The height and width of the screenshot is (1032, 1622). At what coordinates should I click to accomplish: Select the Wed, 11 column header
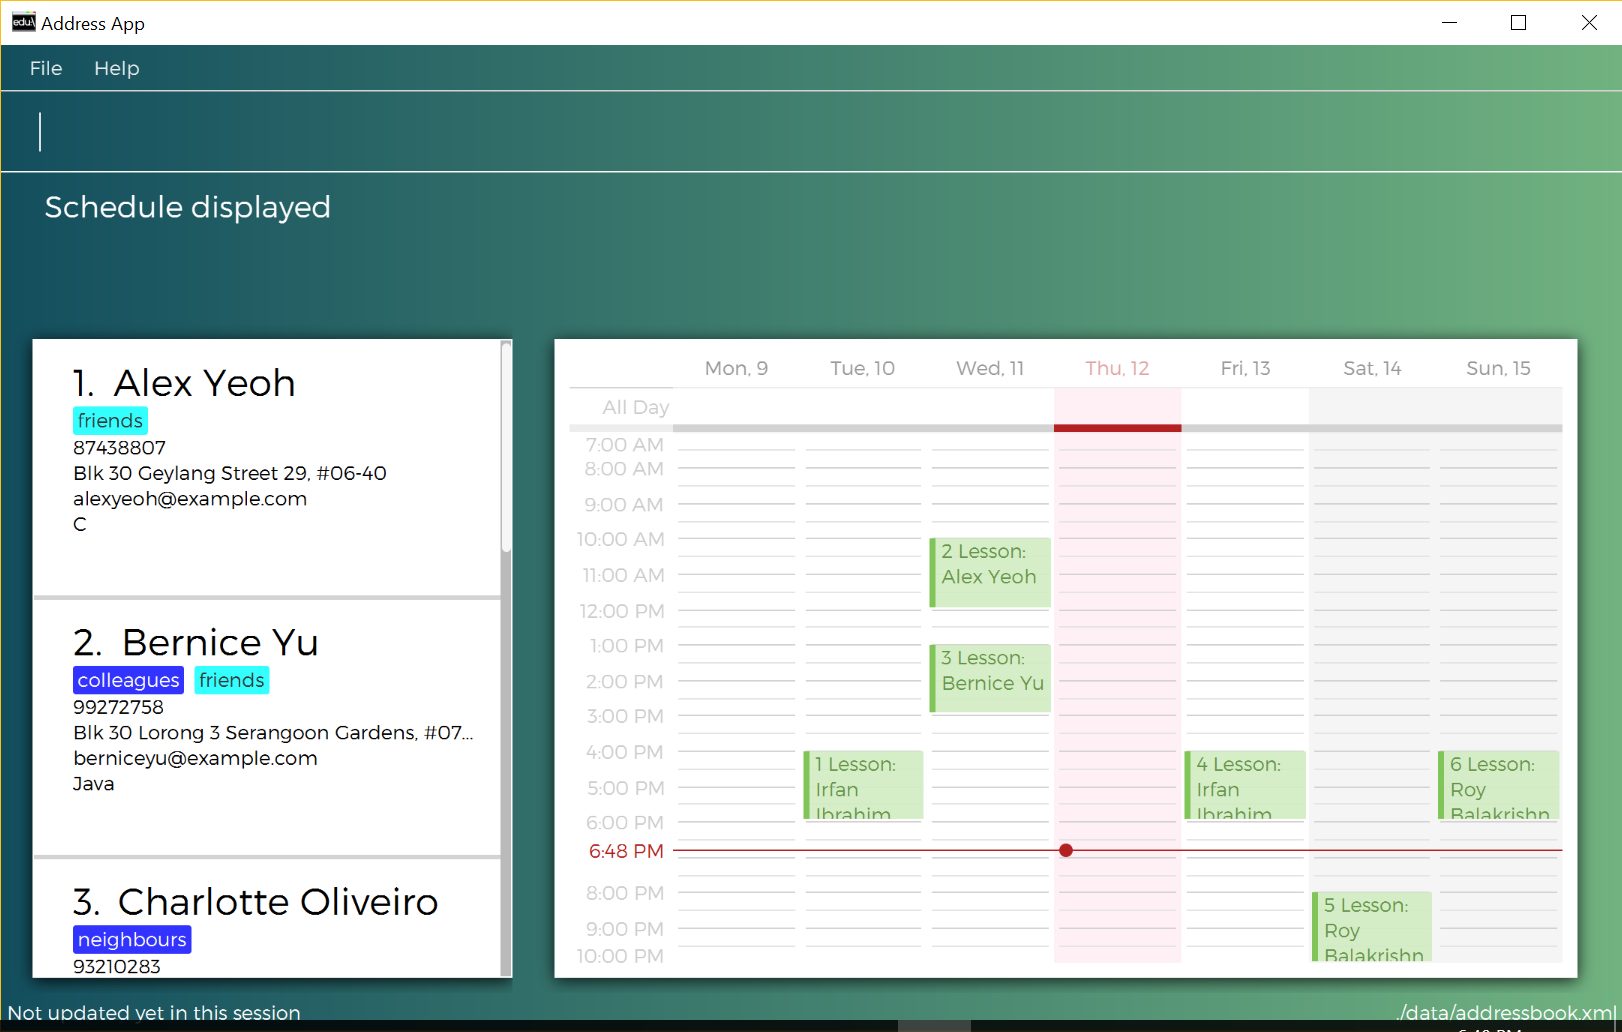pos(990,368)
